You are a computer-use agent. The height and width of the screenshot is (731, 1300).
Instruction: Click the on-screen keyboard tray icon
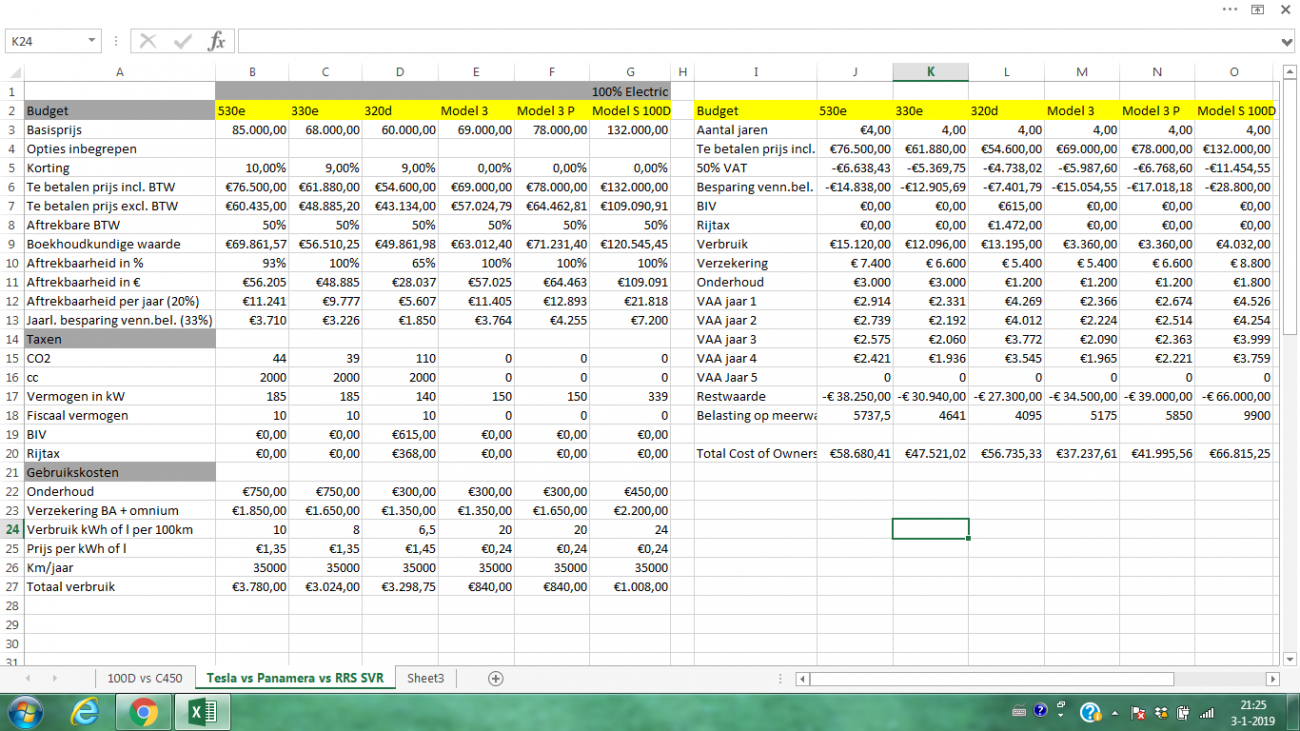pyautogui.click(x=1019, y=712)
